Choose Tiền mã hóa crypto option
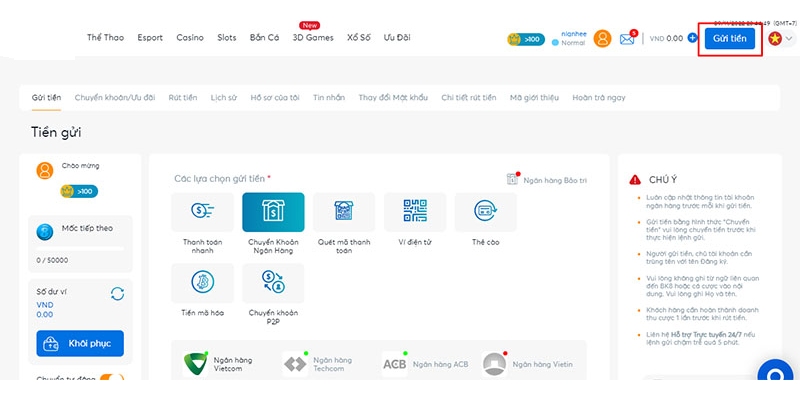 click(203, 283)
